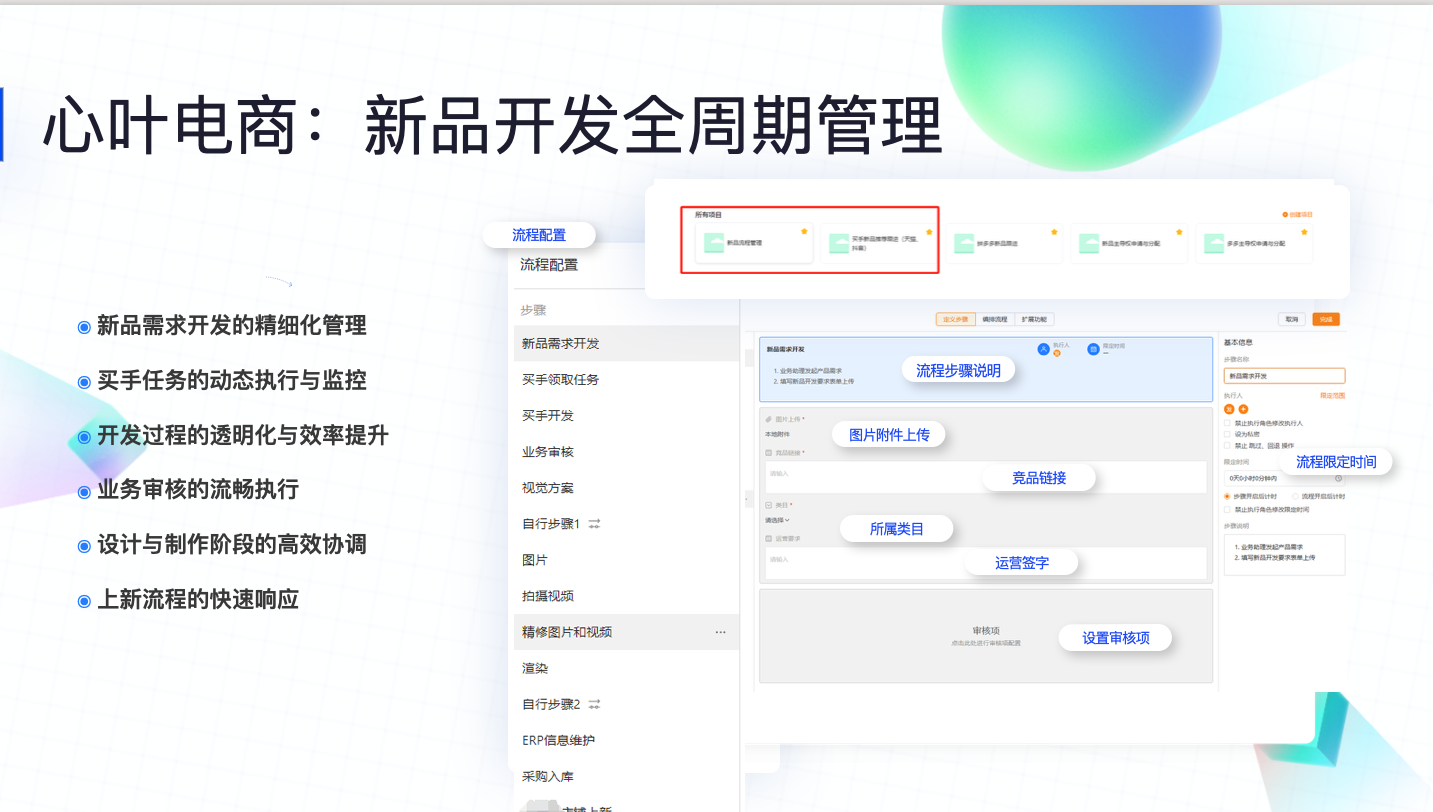Toggle the star on 新品主导权申请与分配 card
The width and height of the screenshot is (1433, 812).
click(1179, 232)
